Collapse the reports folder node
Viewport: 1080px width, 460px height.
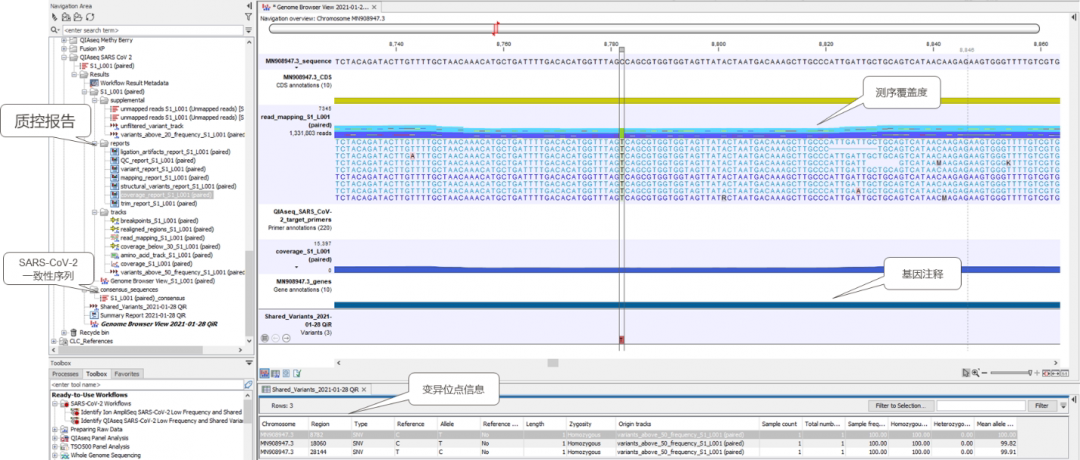(94, 143)
